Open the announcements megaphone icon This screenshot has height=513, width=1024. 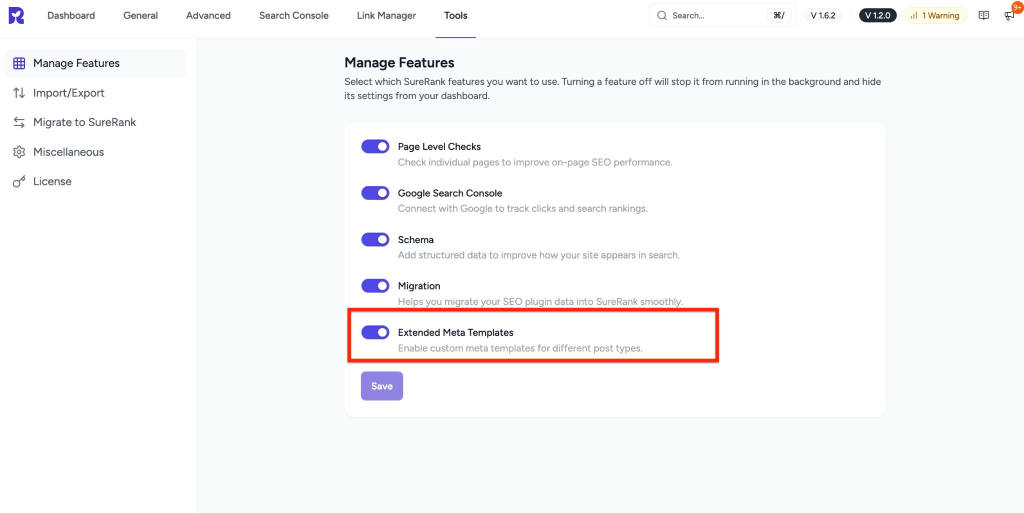pos(1009,16)
